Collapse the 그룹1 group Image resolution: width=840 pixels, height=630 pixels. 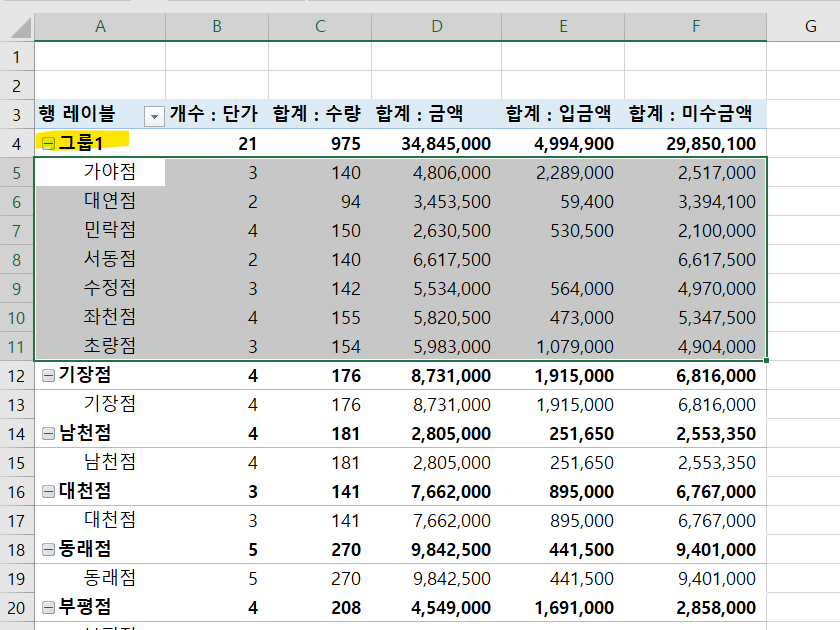(48, 144)
